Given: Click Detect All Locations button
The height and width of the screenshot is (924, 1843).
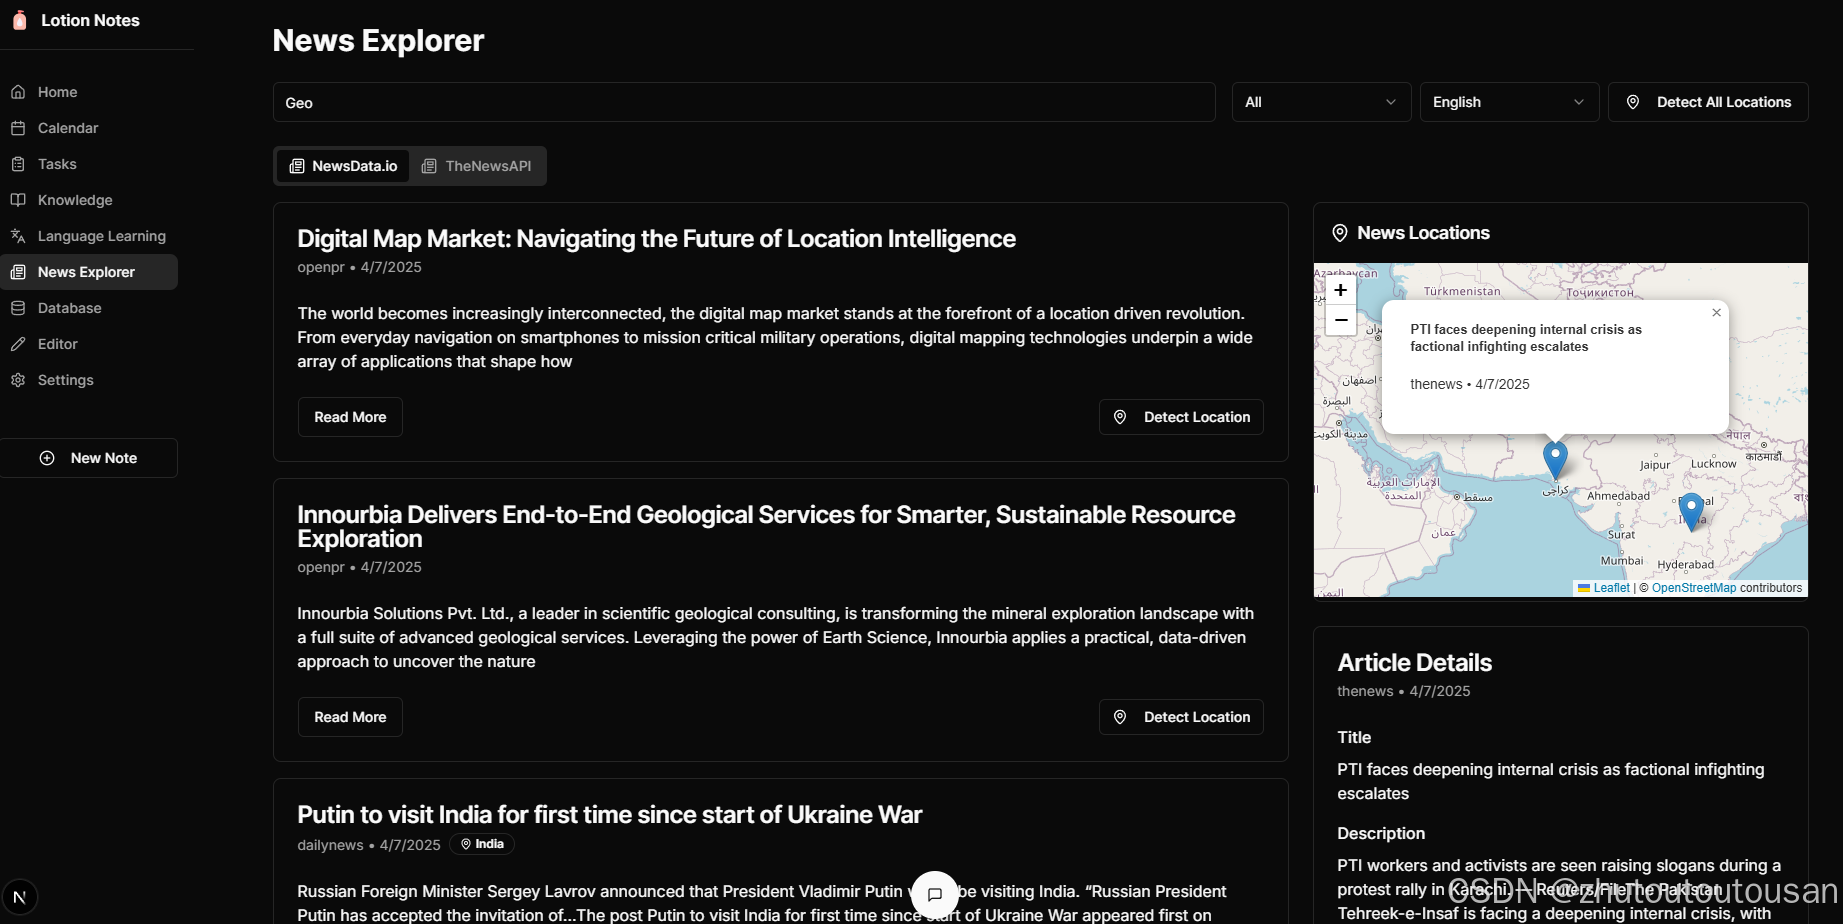Looking at the screenshot, I should tap(1708, 102).
